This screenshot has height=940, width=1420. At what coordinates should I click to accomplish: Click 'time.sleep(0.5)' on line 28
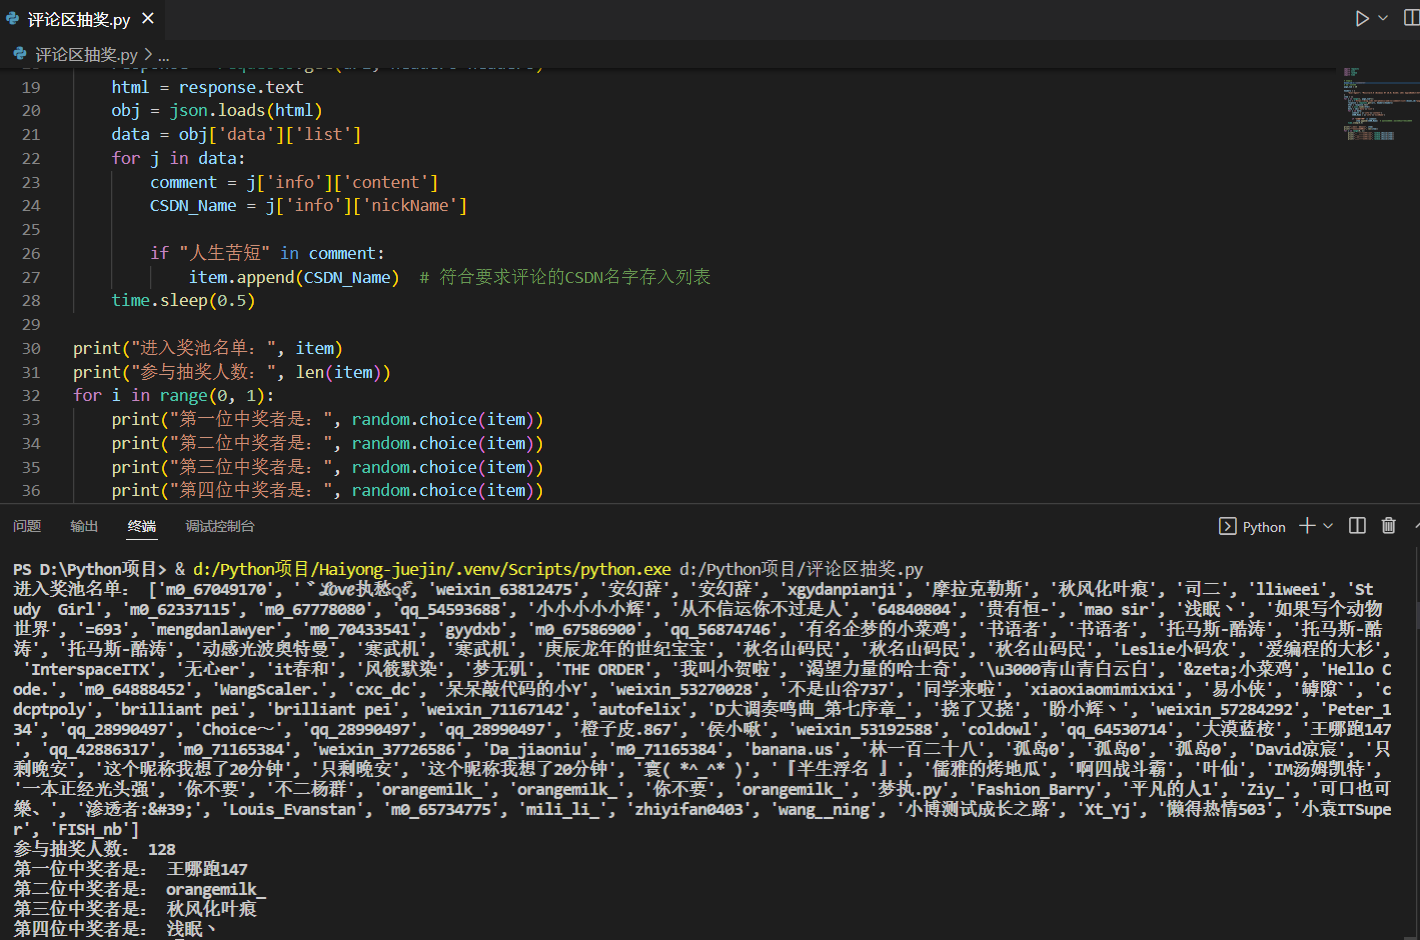pos(183,300)
